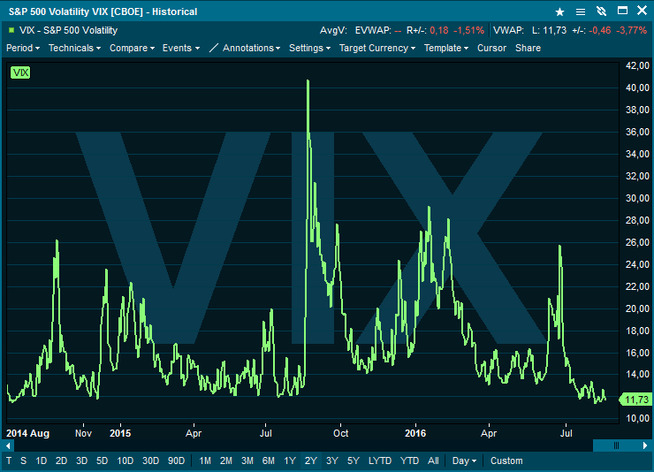Image resolution: width=654 pixels, height=472 pixels.
Task: Open the Annotations dropdown
Action: coord(251,48)
